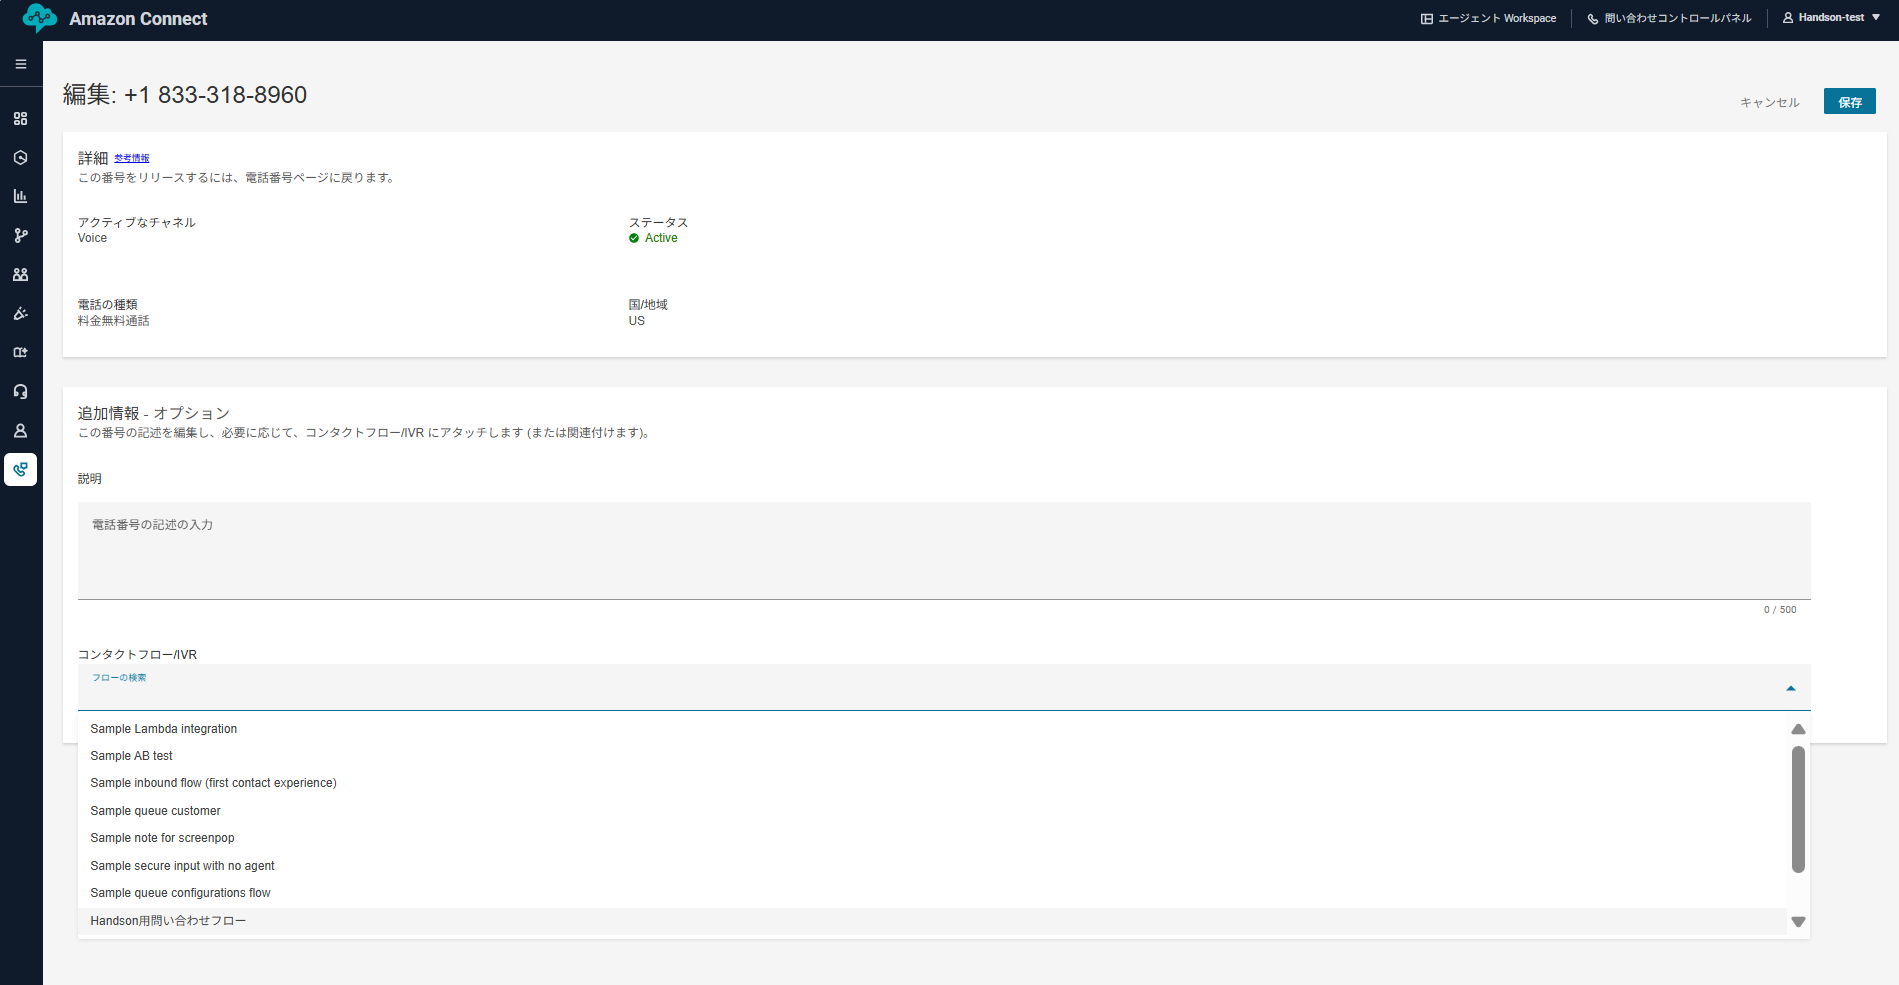
Task: Select Handson用問い合わせフロー option
Action: point(932,921)
